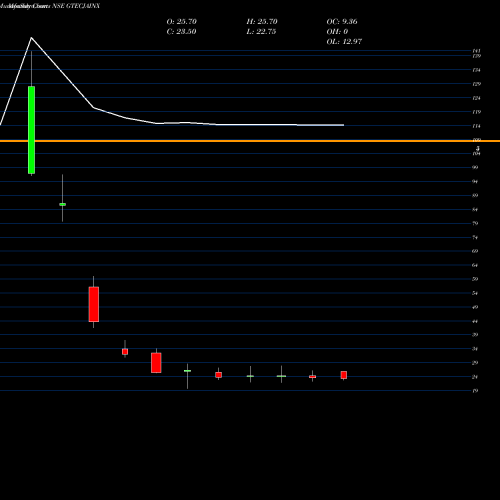Screen dimensions: 500x500
Task: Click the OH: 0 reading
Action: click(337, 32)
